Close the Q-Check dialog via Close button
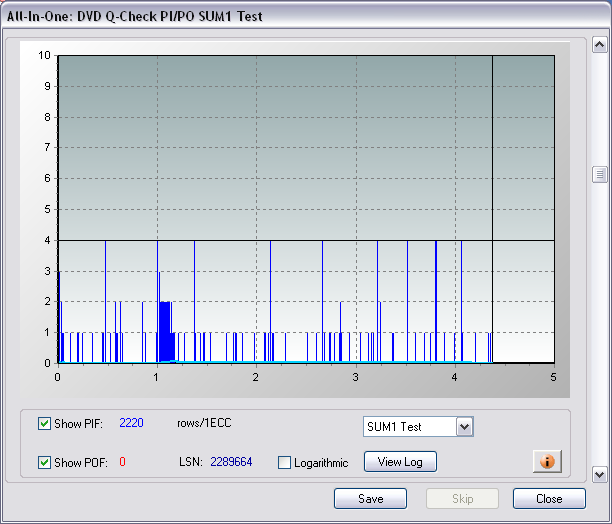 549,499
